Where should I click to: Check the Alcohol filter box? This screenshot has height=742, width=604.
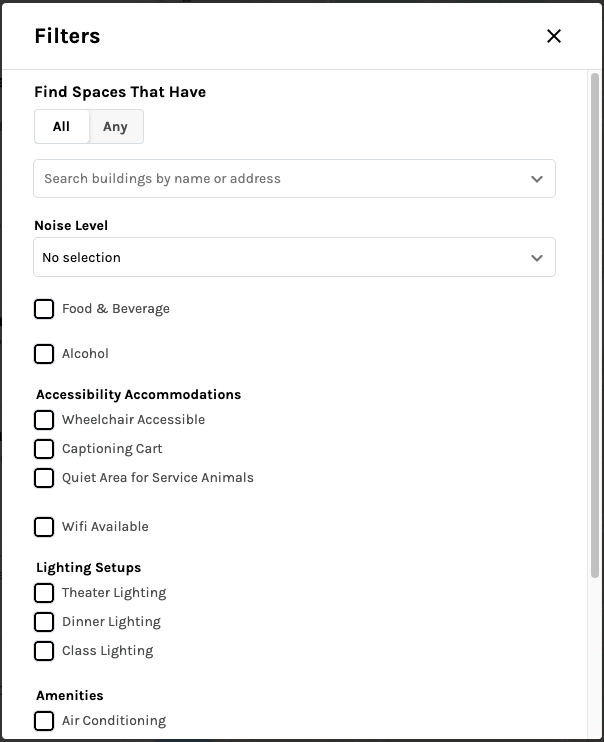point(44,354)
